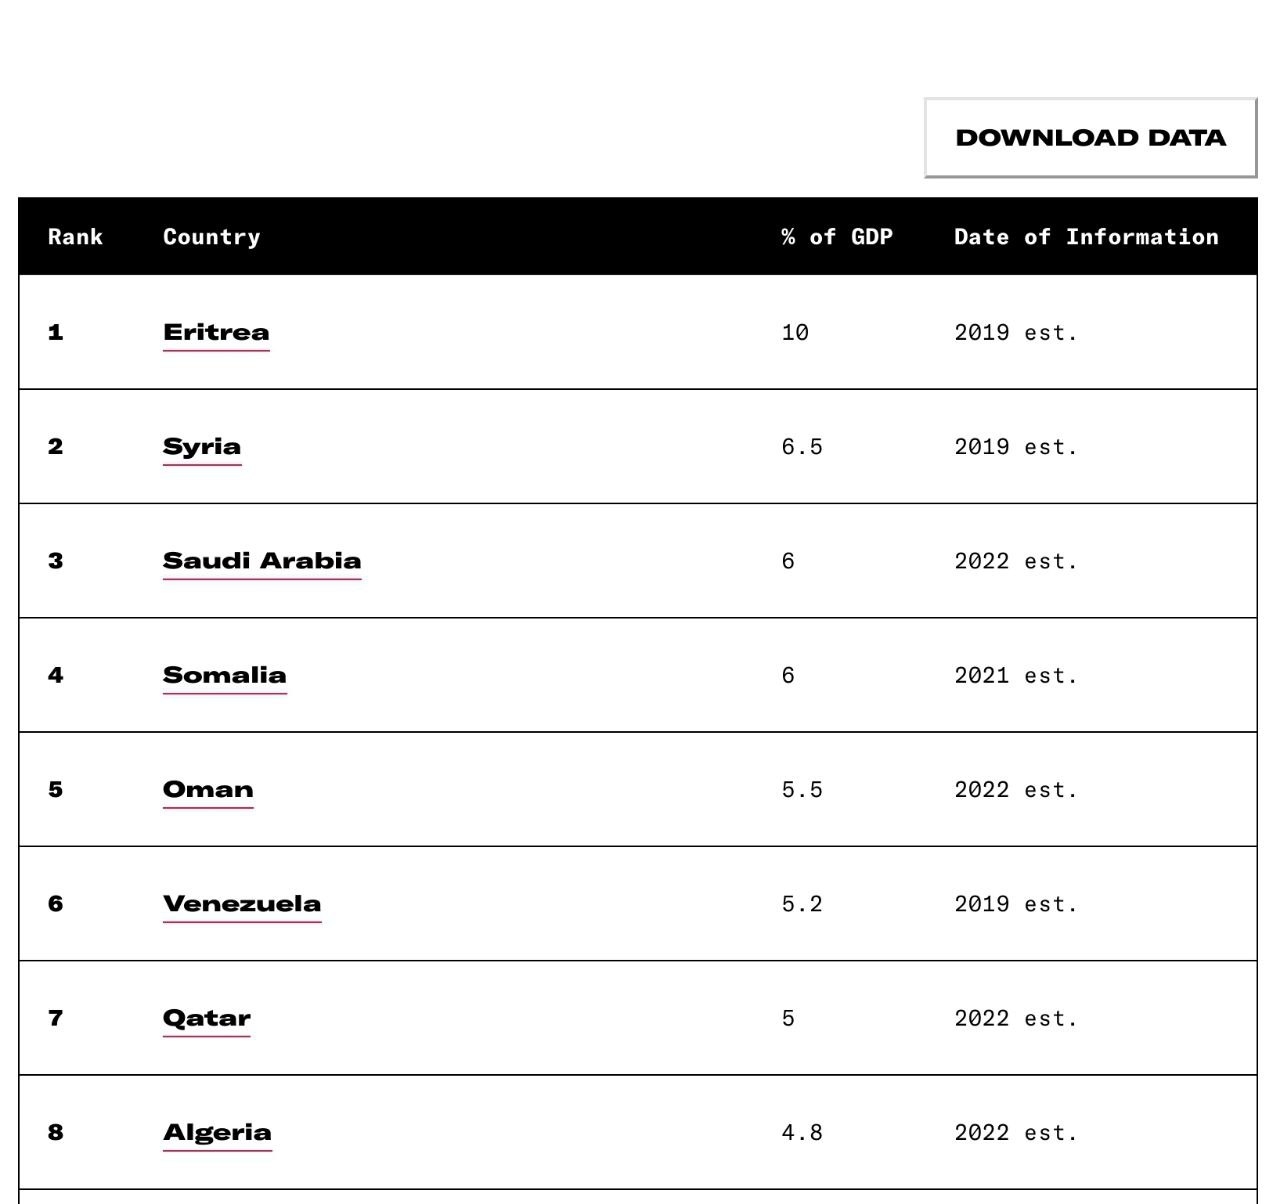
Task: Click Eritrea's GDP value of 10
Action: click(795, 333)
